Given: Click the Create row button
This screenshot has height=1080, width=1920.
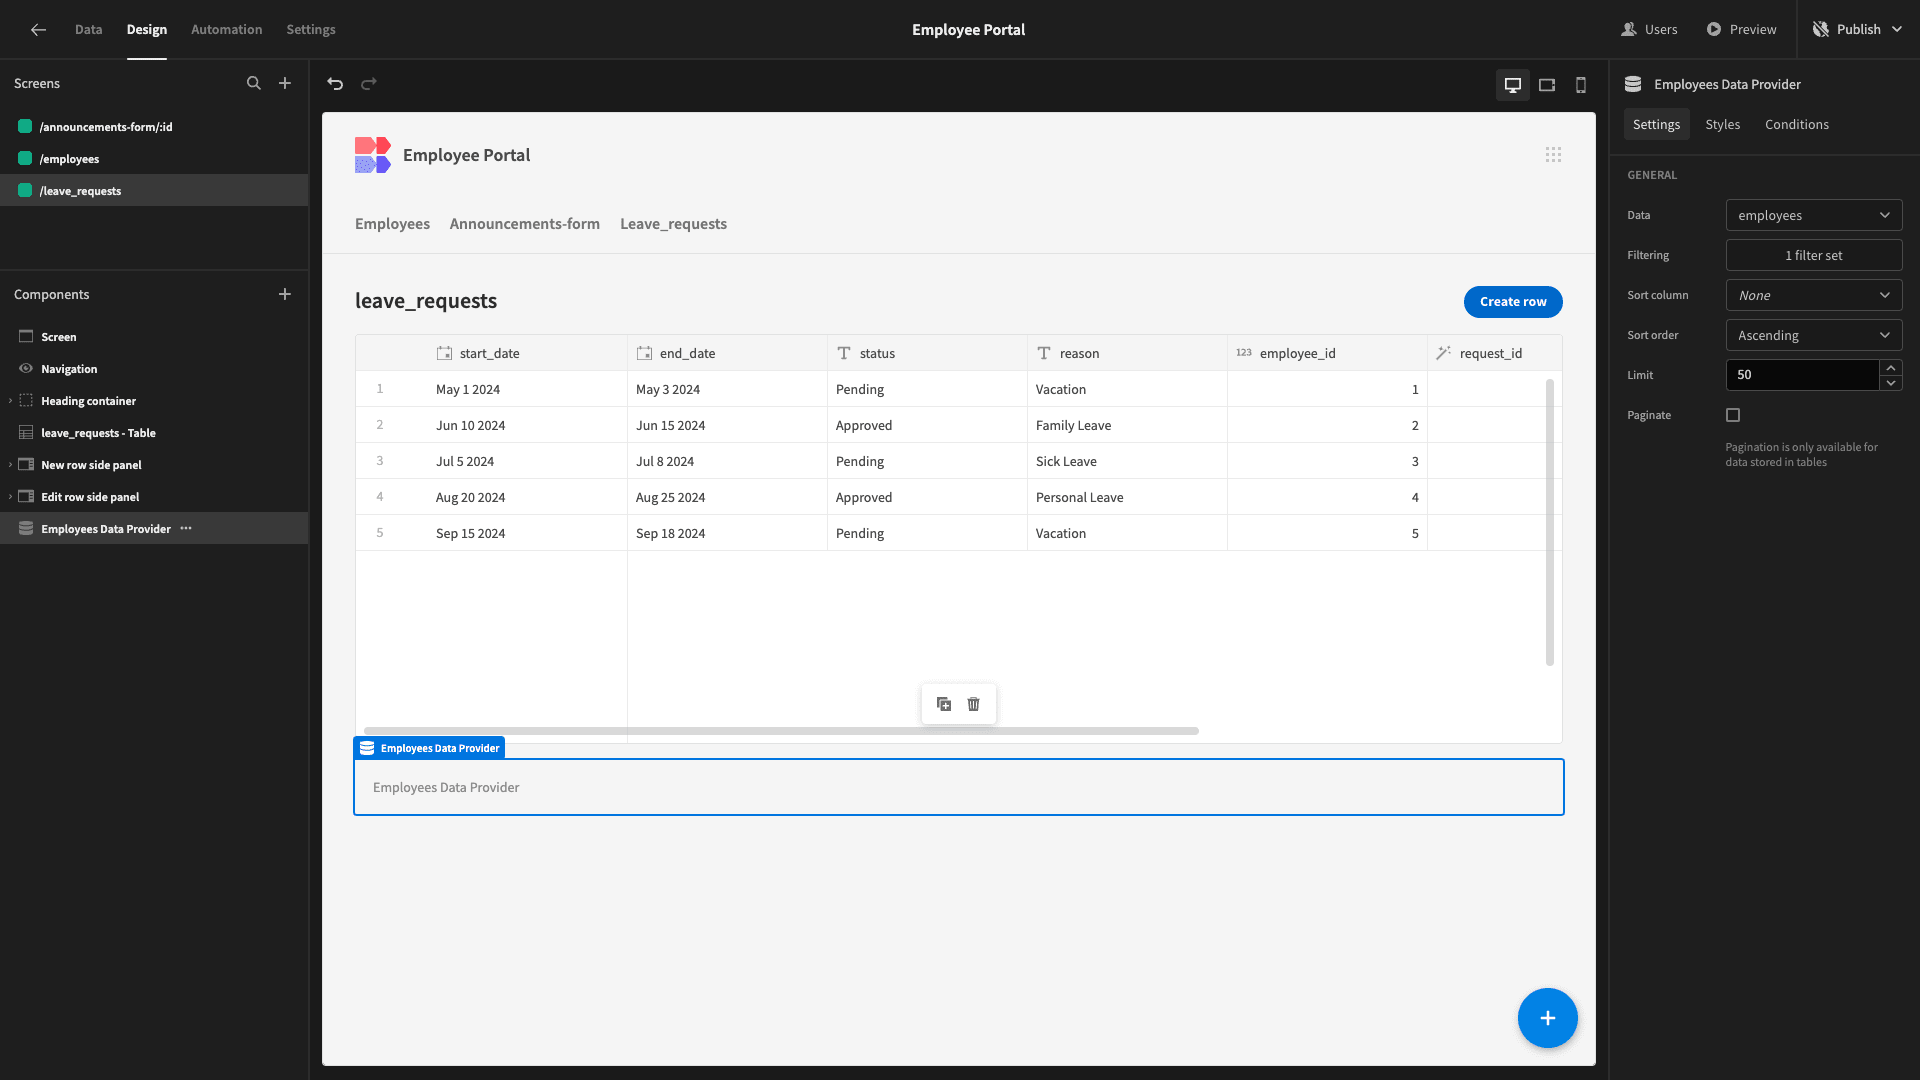Looking at the screenshot, I should 1513,302.
